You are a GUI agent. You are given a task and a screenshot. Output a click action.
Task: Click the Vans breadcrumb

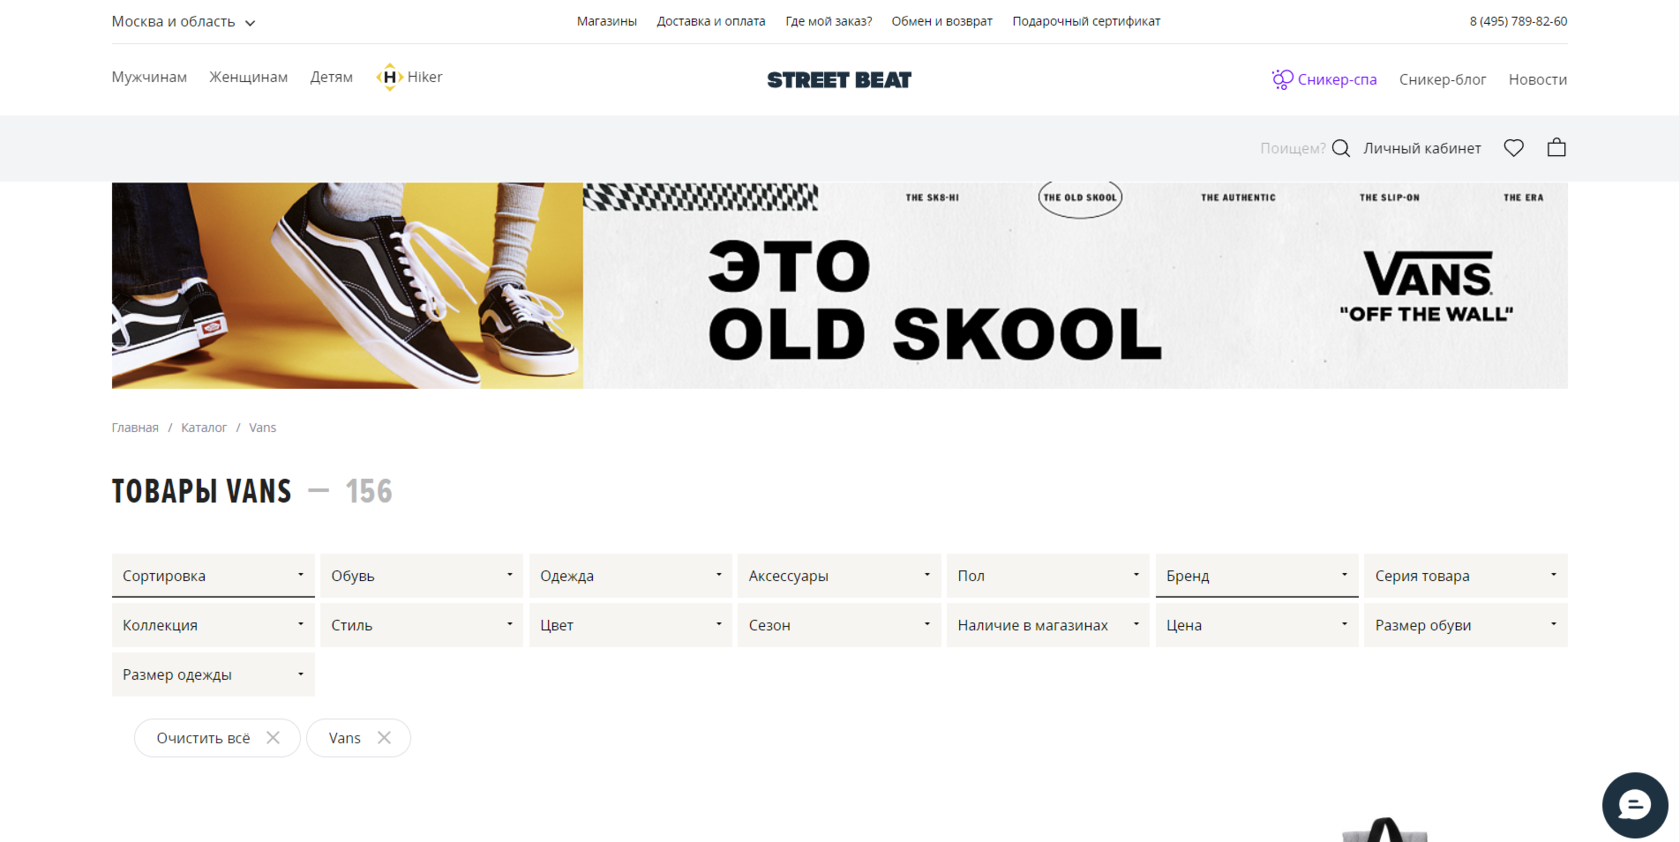point(262,427)
